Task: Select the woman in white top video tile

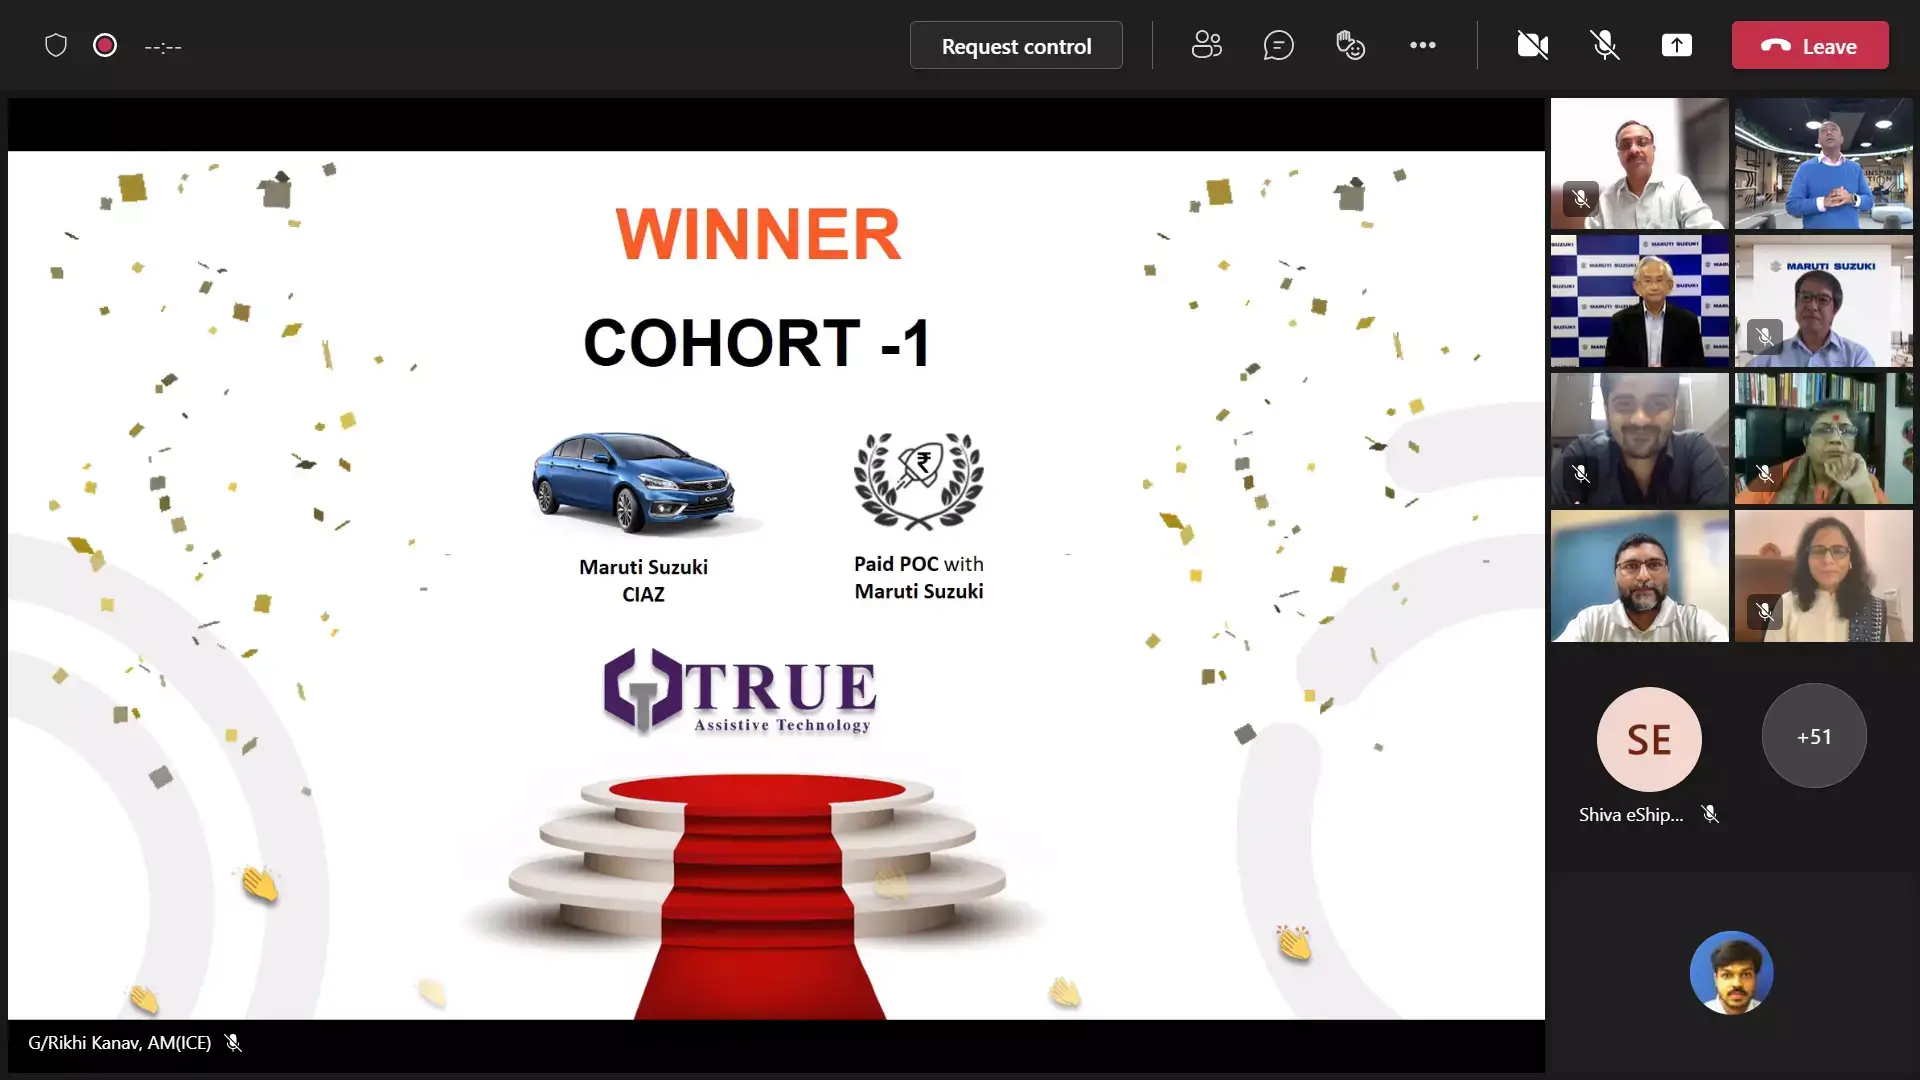Action: click(1823, 576)
